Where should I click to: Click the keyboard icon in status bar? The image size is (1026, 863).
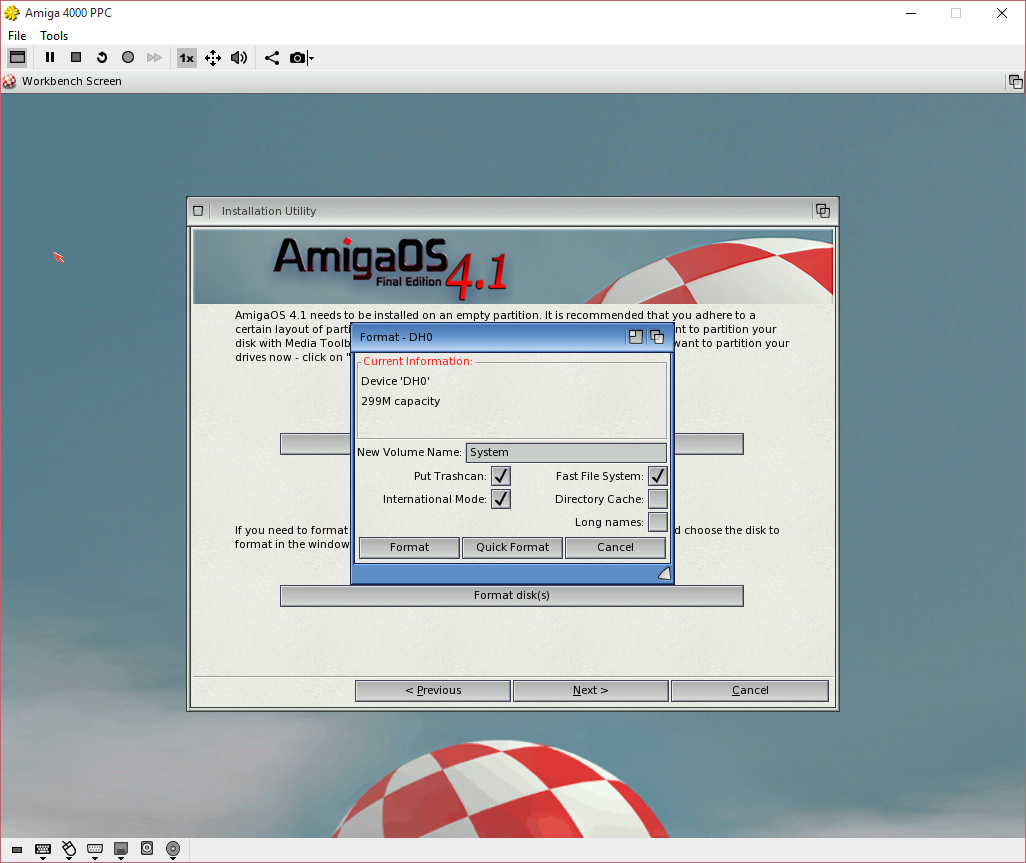coord(43,848)
